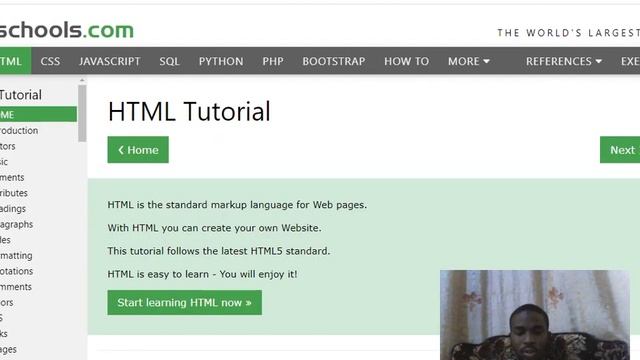This screenshot has width=640, height=360.
Task: Click text 'This tutorial follows the latest HTML5 standard'
Action: click(218, 251)
